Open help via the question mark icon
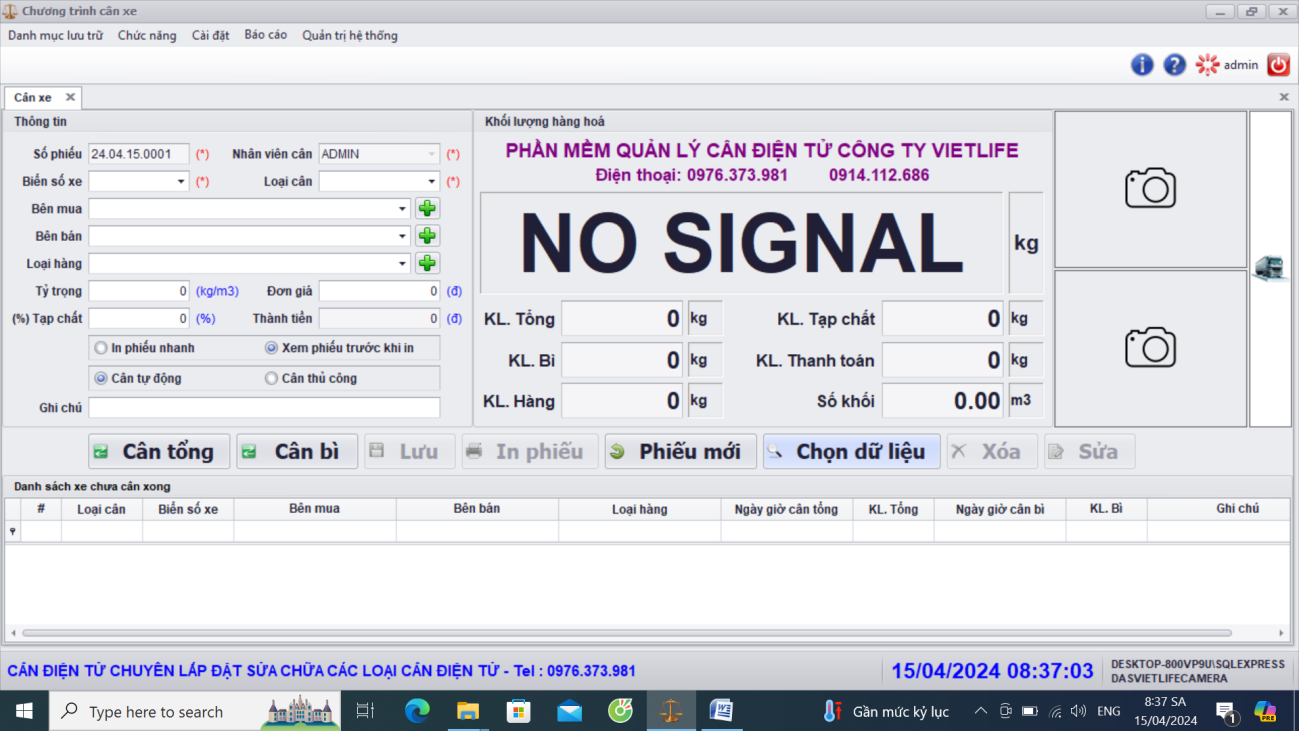The height and width of the screenshot is (731, 1299). click(x=1175, y=65)
